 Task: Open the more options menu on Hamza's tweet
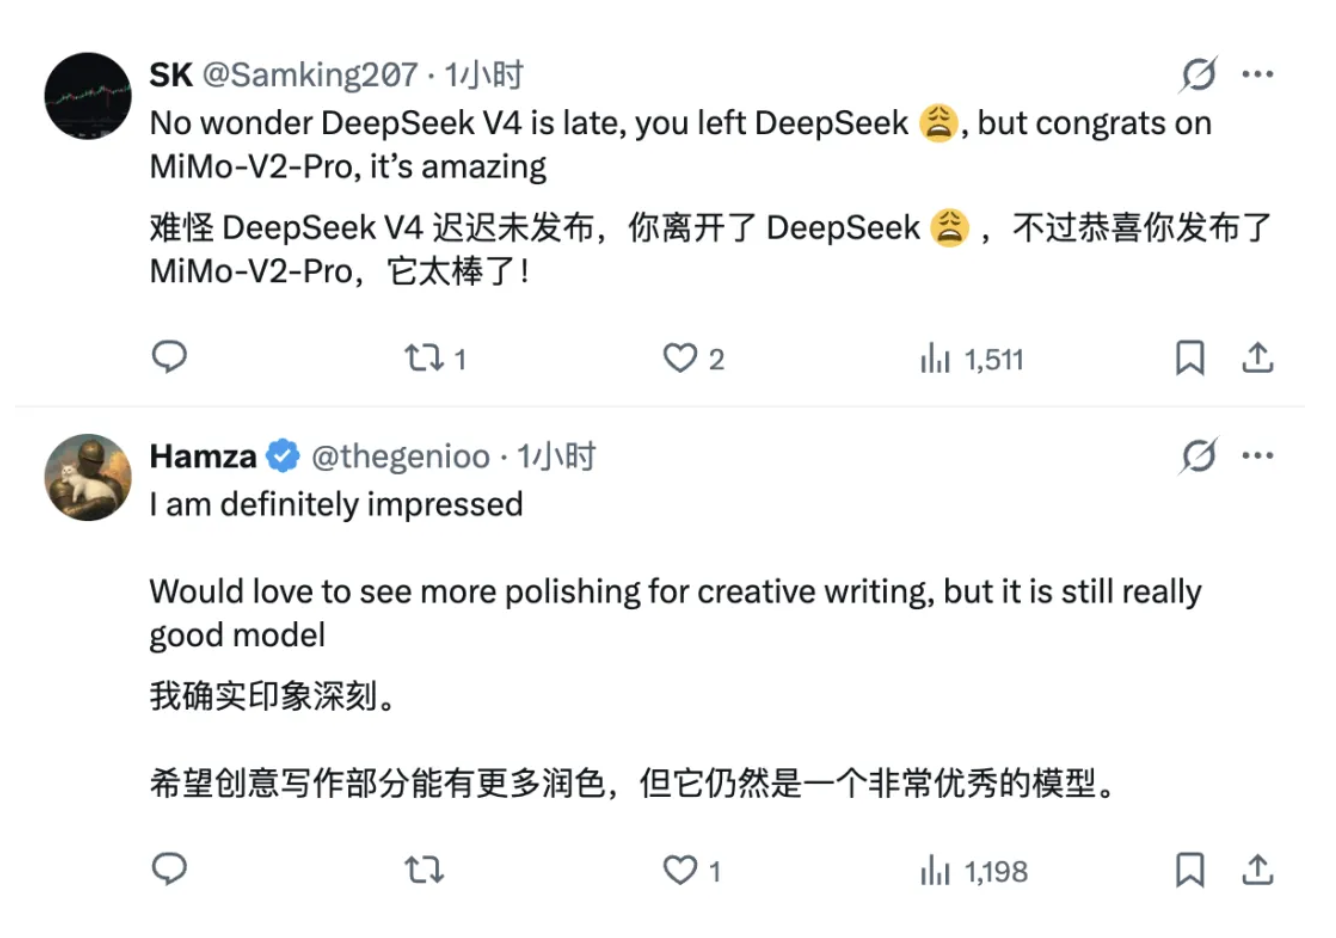[x=1260, y=455]
